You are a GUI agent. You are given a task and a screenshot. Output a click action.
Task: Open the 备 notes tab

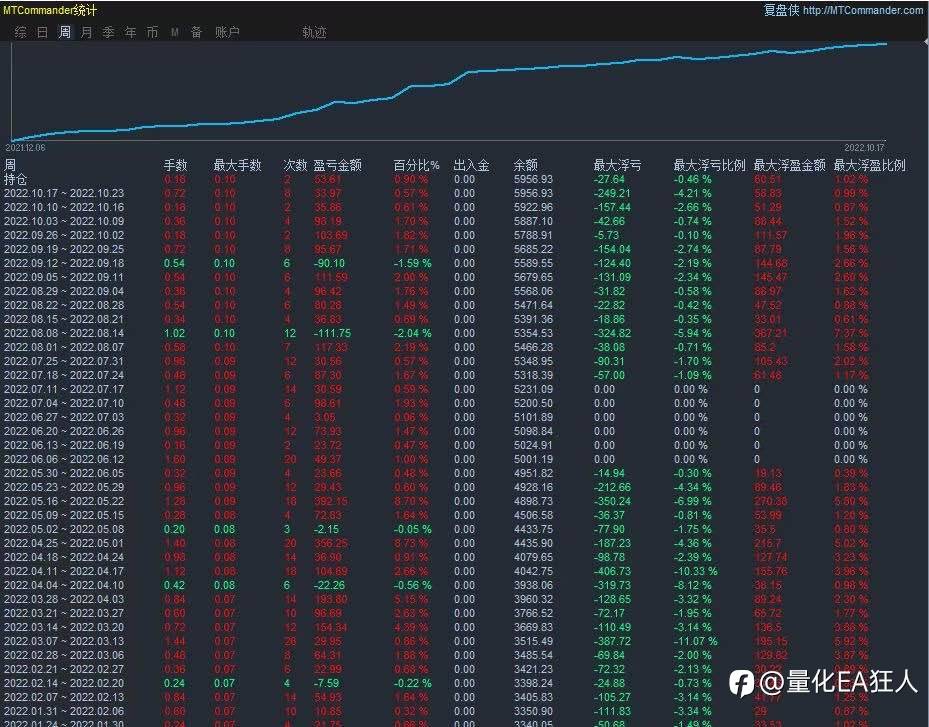tap(196, 32)
